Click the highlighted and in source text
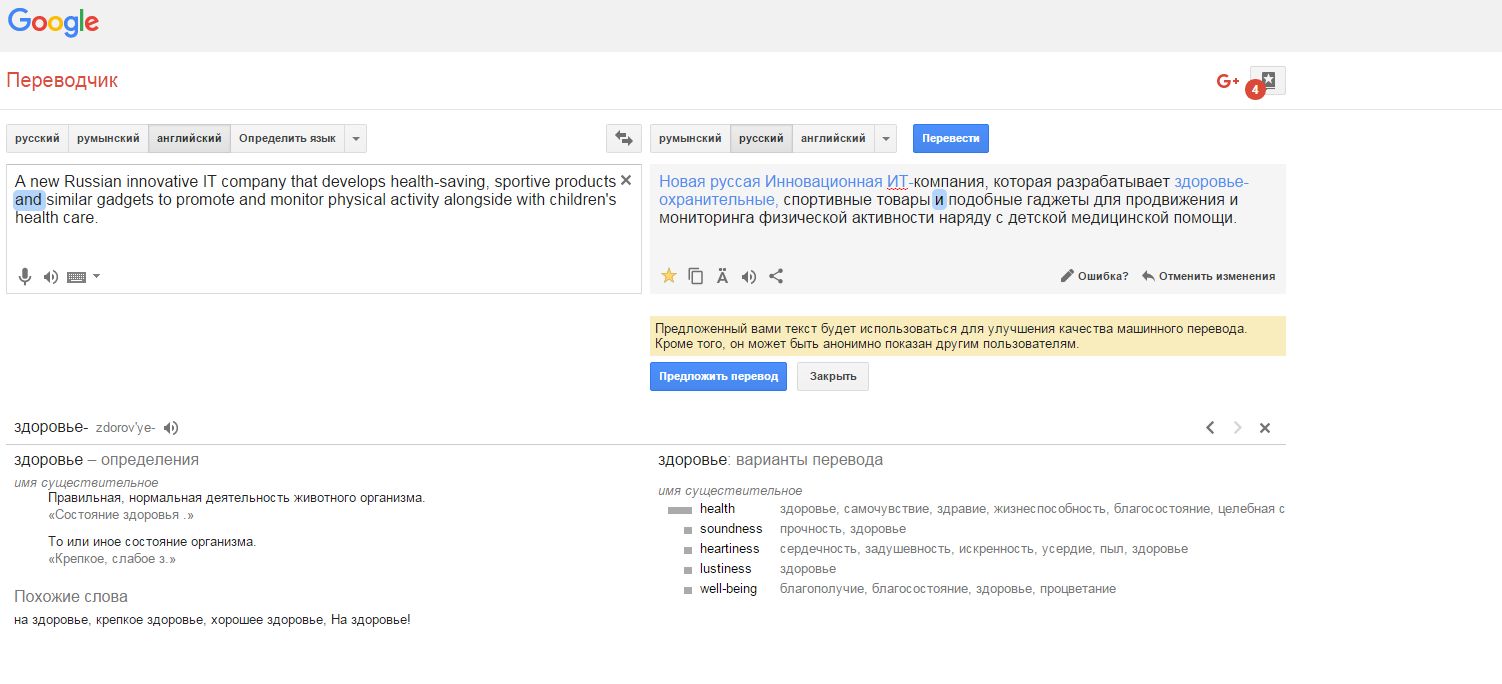The width and height of the screenshot is (1502, 684). (29, 199)
